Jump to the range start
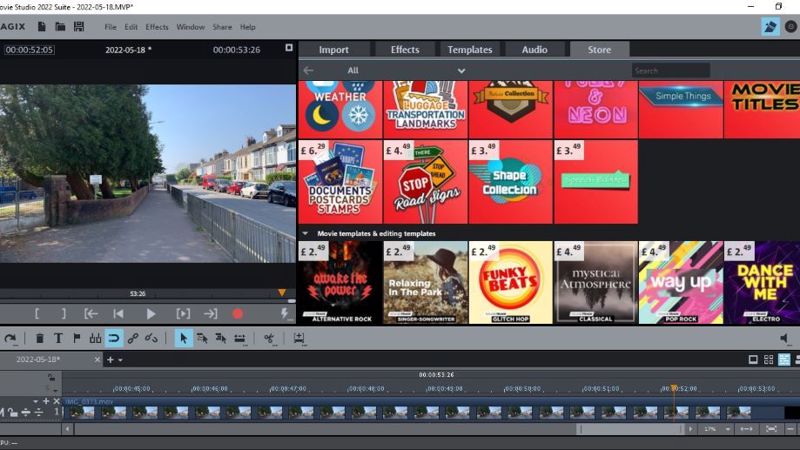The width and height of the screenshot is (800, 450). click(x=91, y=314)
